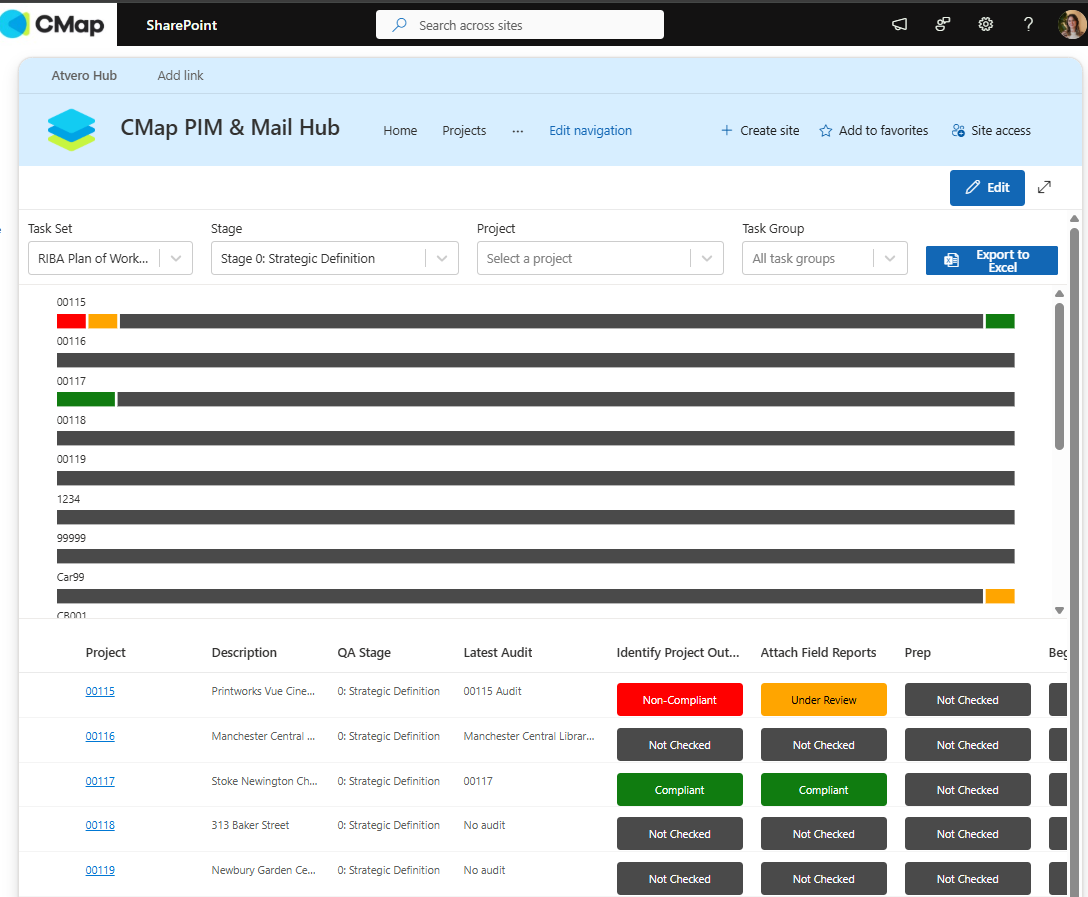This screenshot has width=1088, height=897.
Task: Open the settings gear icon
Action: tap(985, 25)
